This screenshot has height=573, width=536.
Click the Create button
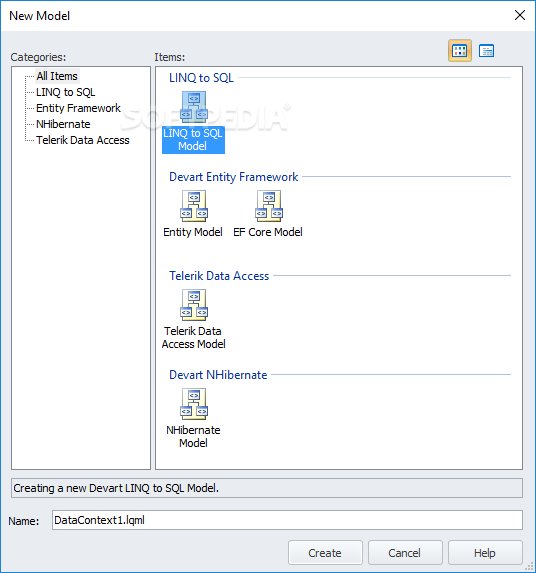325,553
